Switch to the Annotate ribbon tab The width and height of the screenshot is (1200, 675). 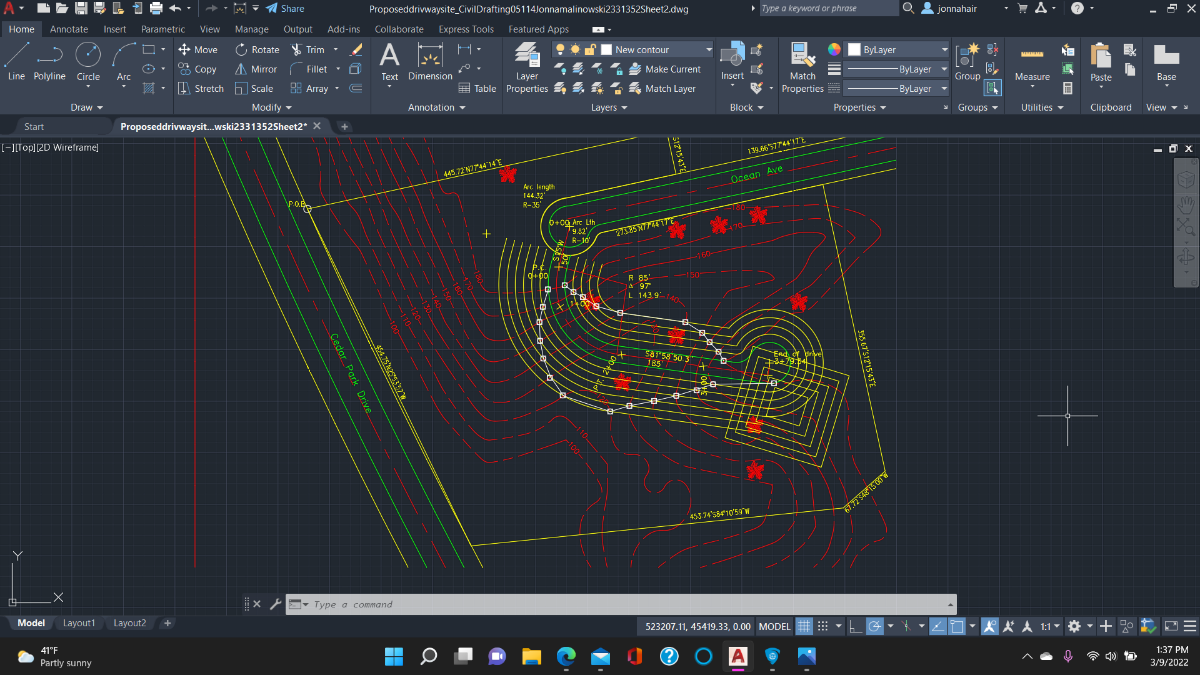tap(69, 29)
